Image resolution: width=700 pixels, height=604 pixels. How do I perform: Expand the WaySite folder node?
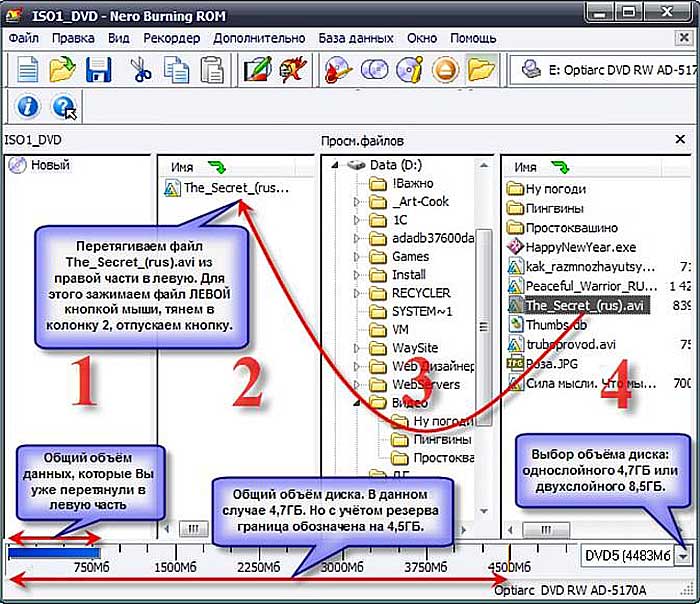click(357, 348)
